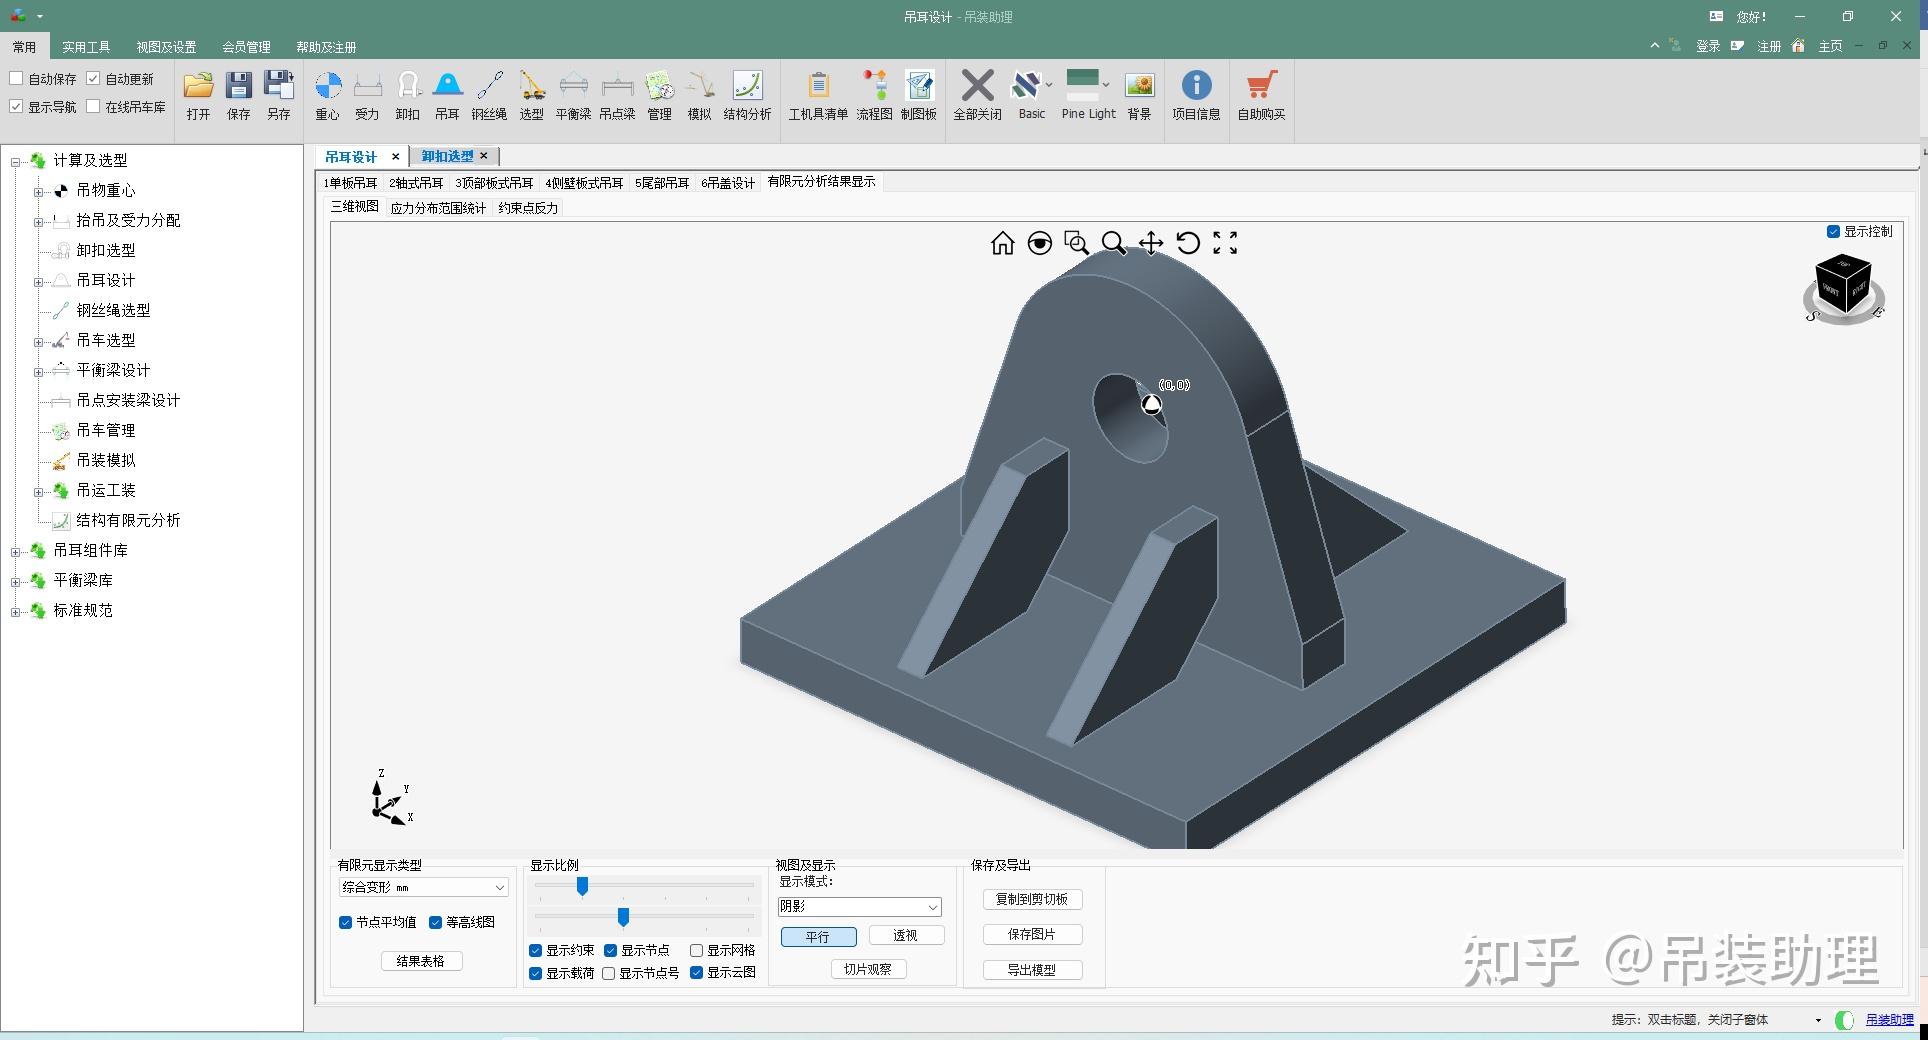Click the upper 显示比例 slider handle

coord(582,886)
